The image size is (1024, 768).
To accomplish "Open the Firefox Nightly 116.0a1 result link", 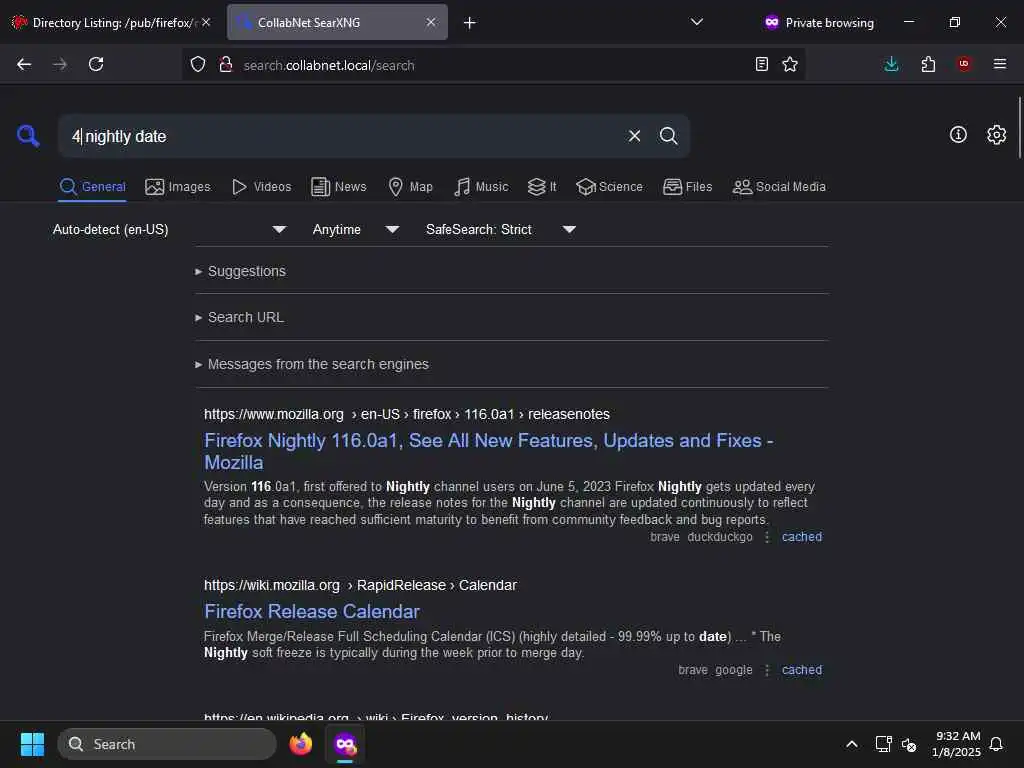I will point(488,451).
